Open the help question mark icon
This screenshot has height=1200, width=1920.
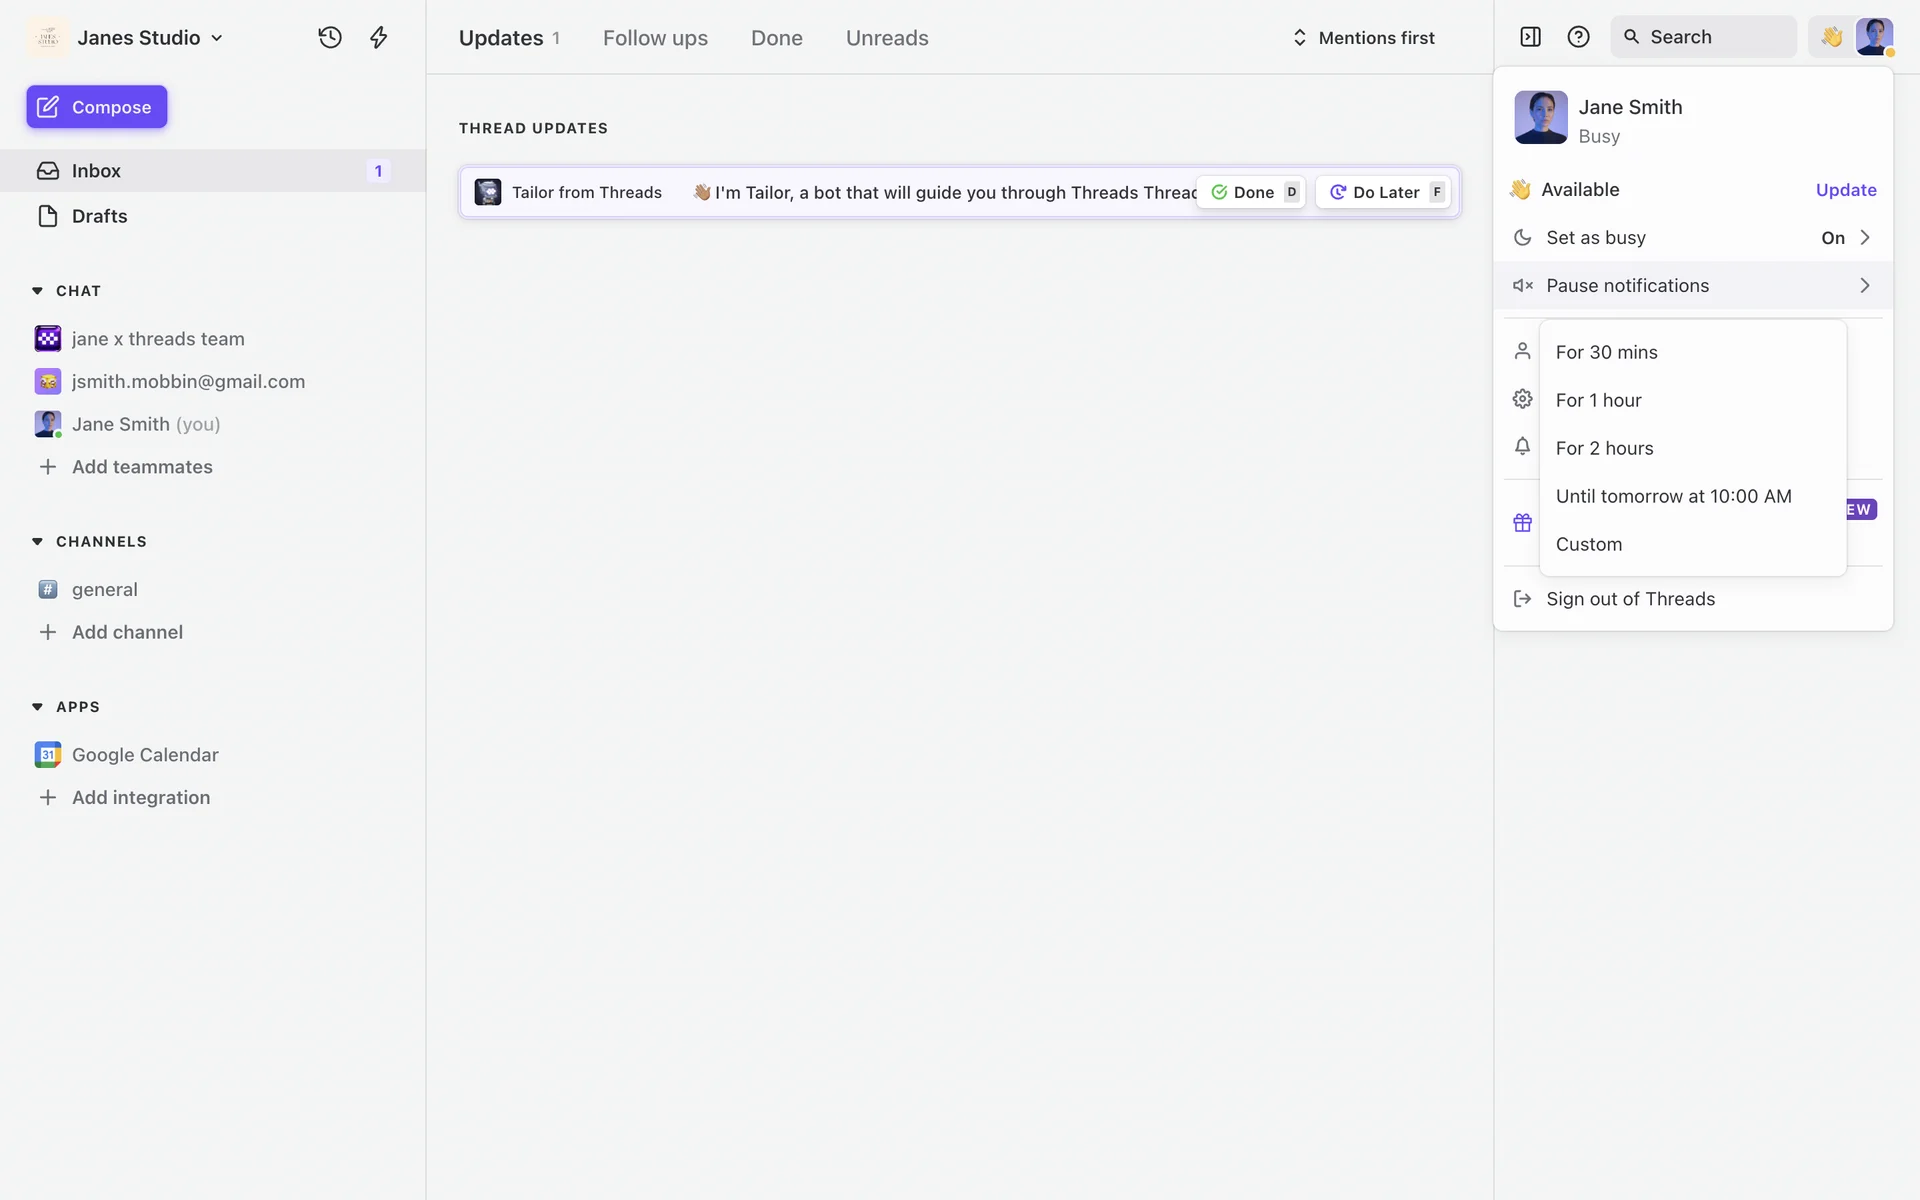coord(1578,37)
